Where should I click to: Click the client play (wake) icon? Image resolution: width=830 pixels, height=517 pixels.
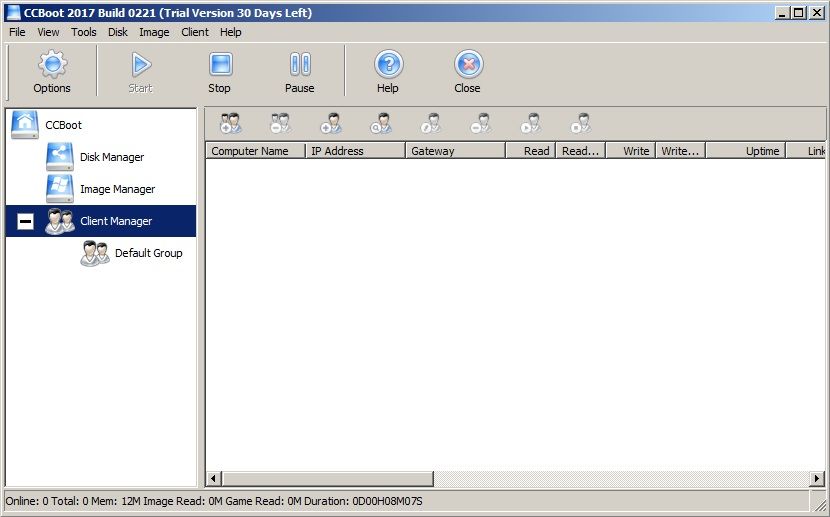point(530,123)
